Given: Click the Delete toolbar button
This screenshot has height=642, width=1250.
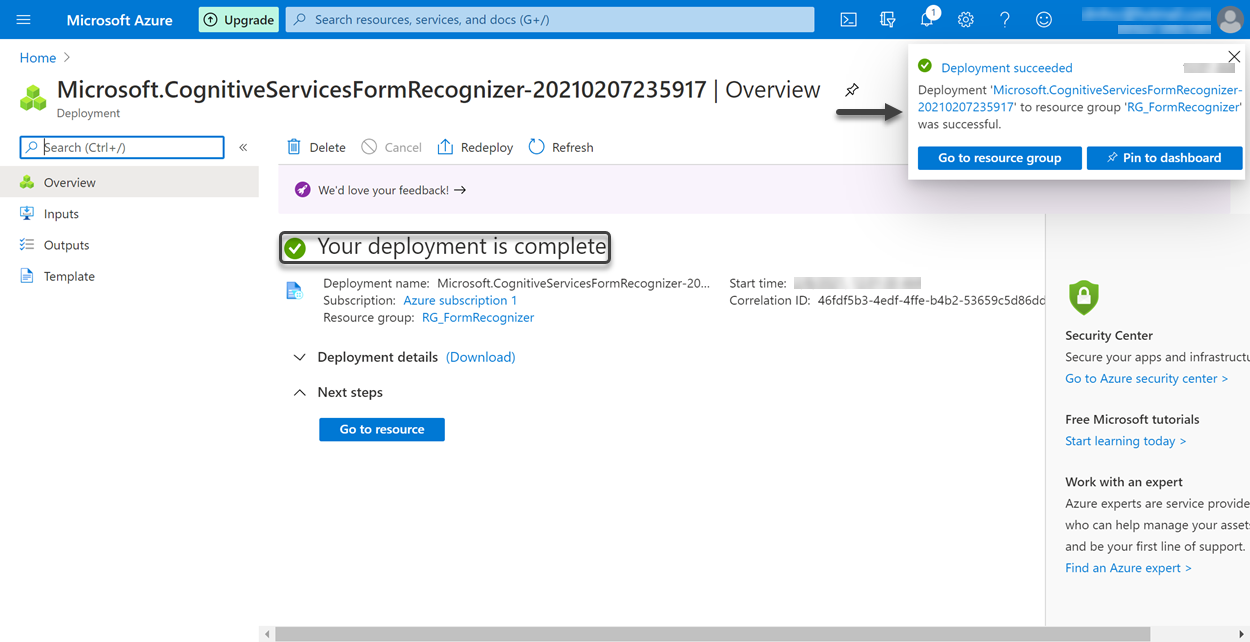Looking at the screenshot, I should (316, 147).
